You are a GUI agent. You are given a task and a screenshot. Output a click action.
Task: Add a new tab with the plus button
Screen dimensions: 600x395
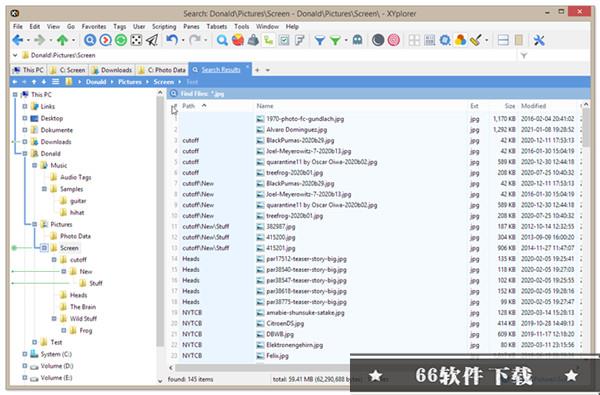tap(258, 70)
